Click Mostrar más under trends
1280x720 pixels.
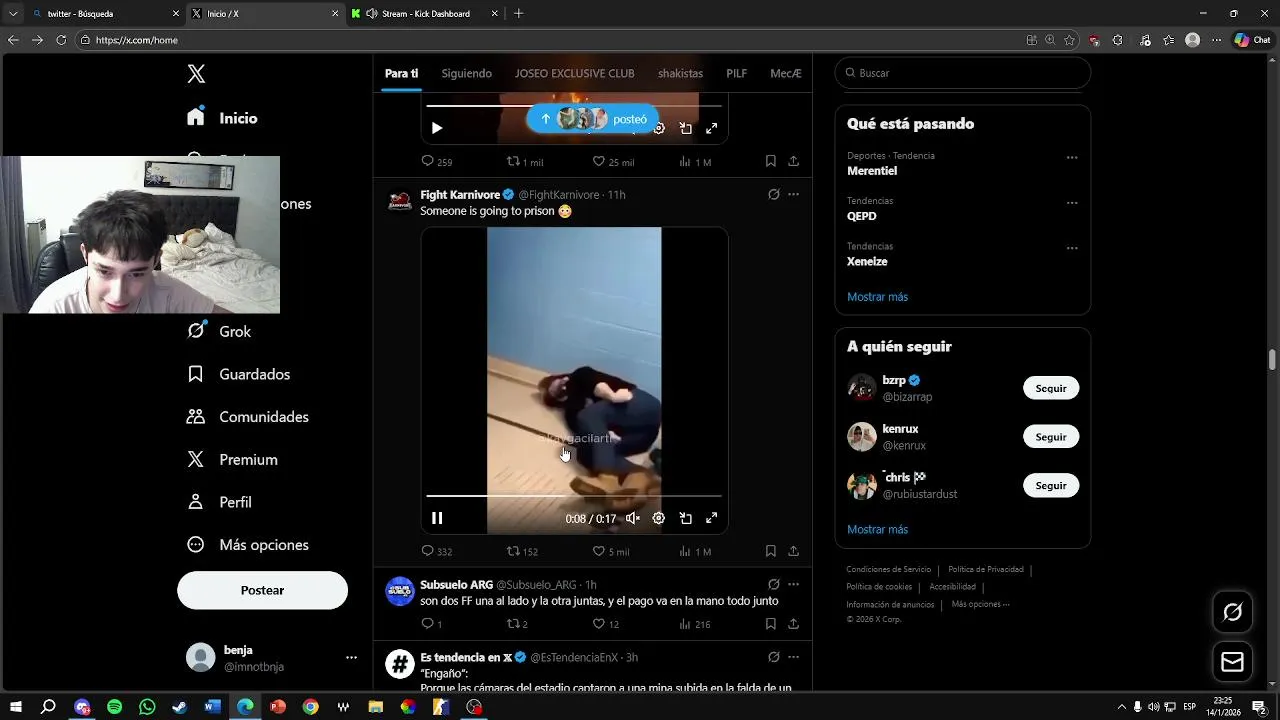pyautogui.click(x=877, y=297)
